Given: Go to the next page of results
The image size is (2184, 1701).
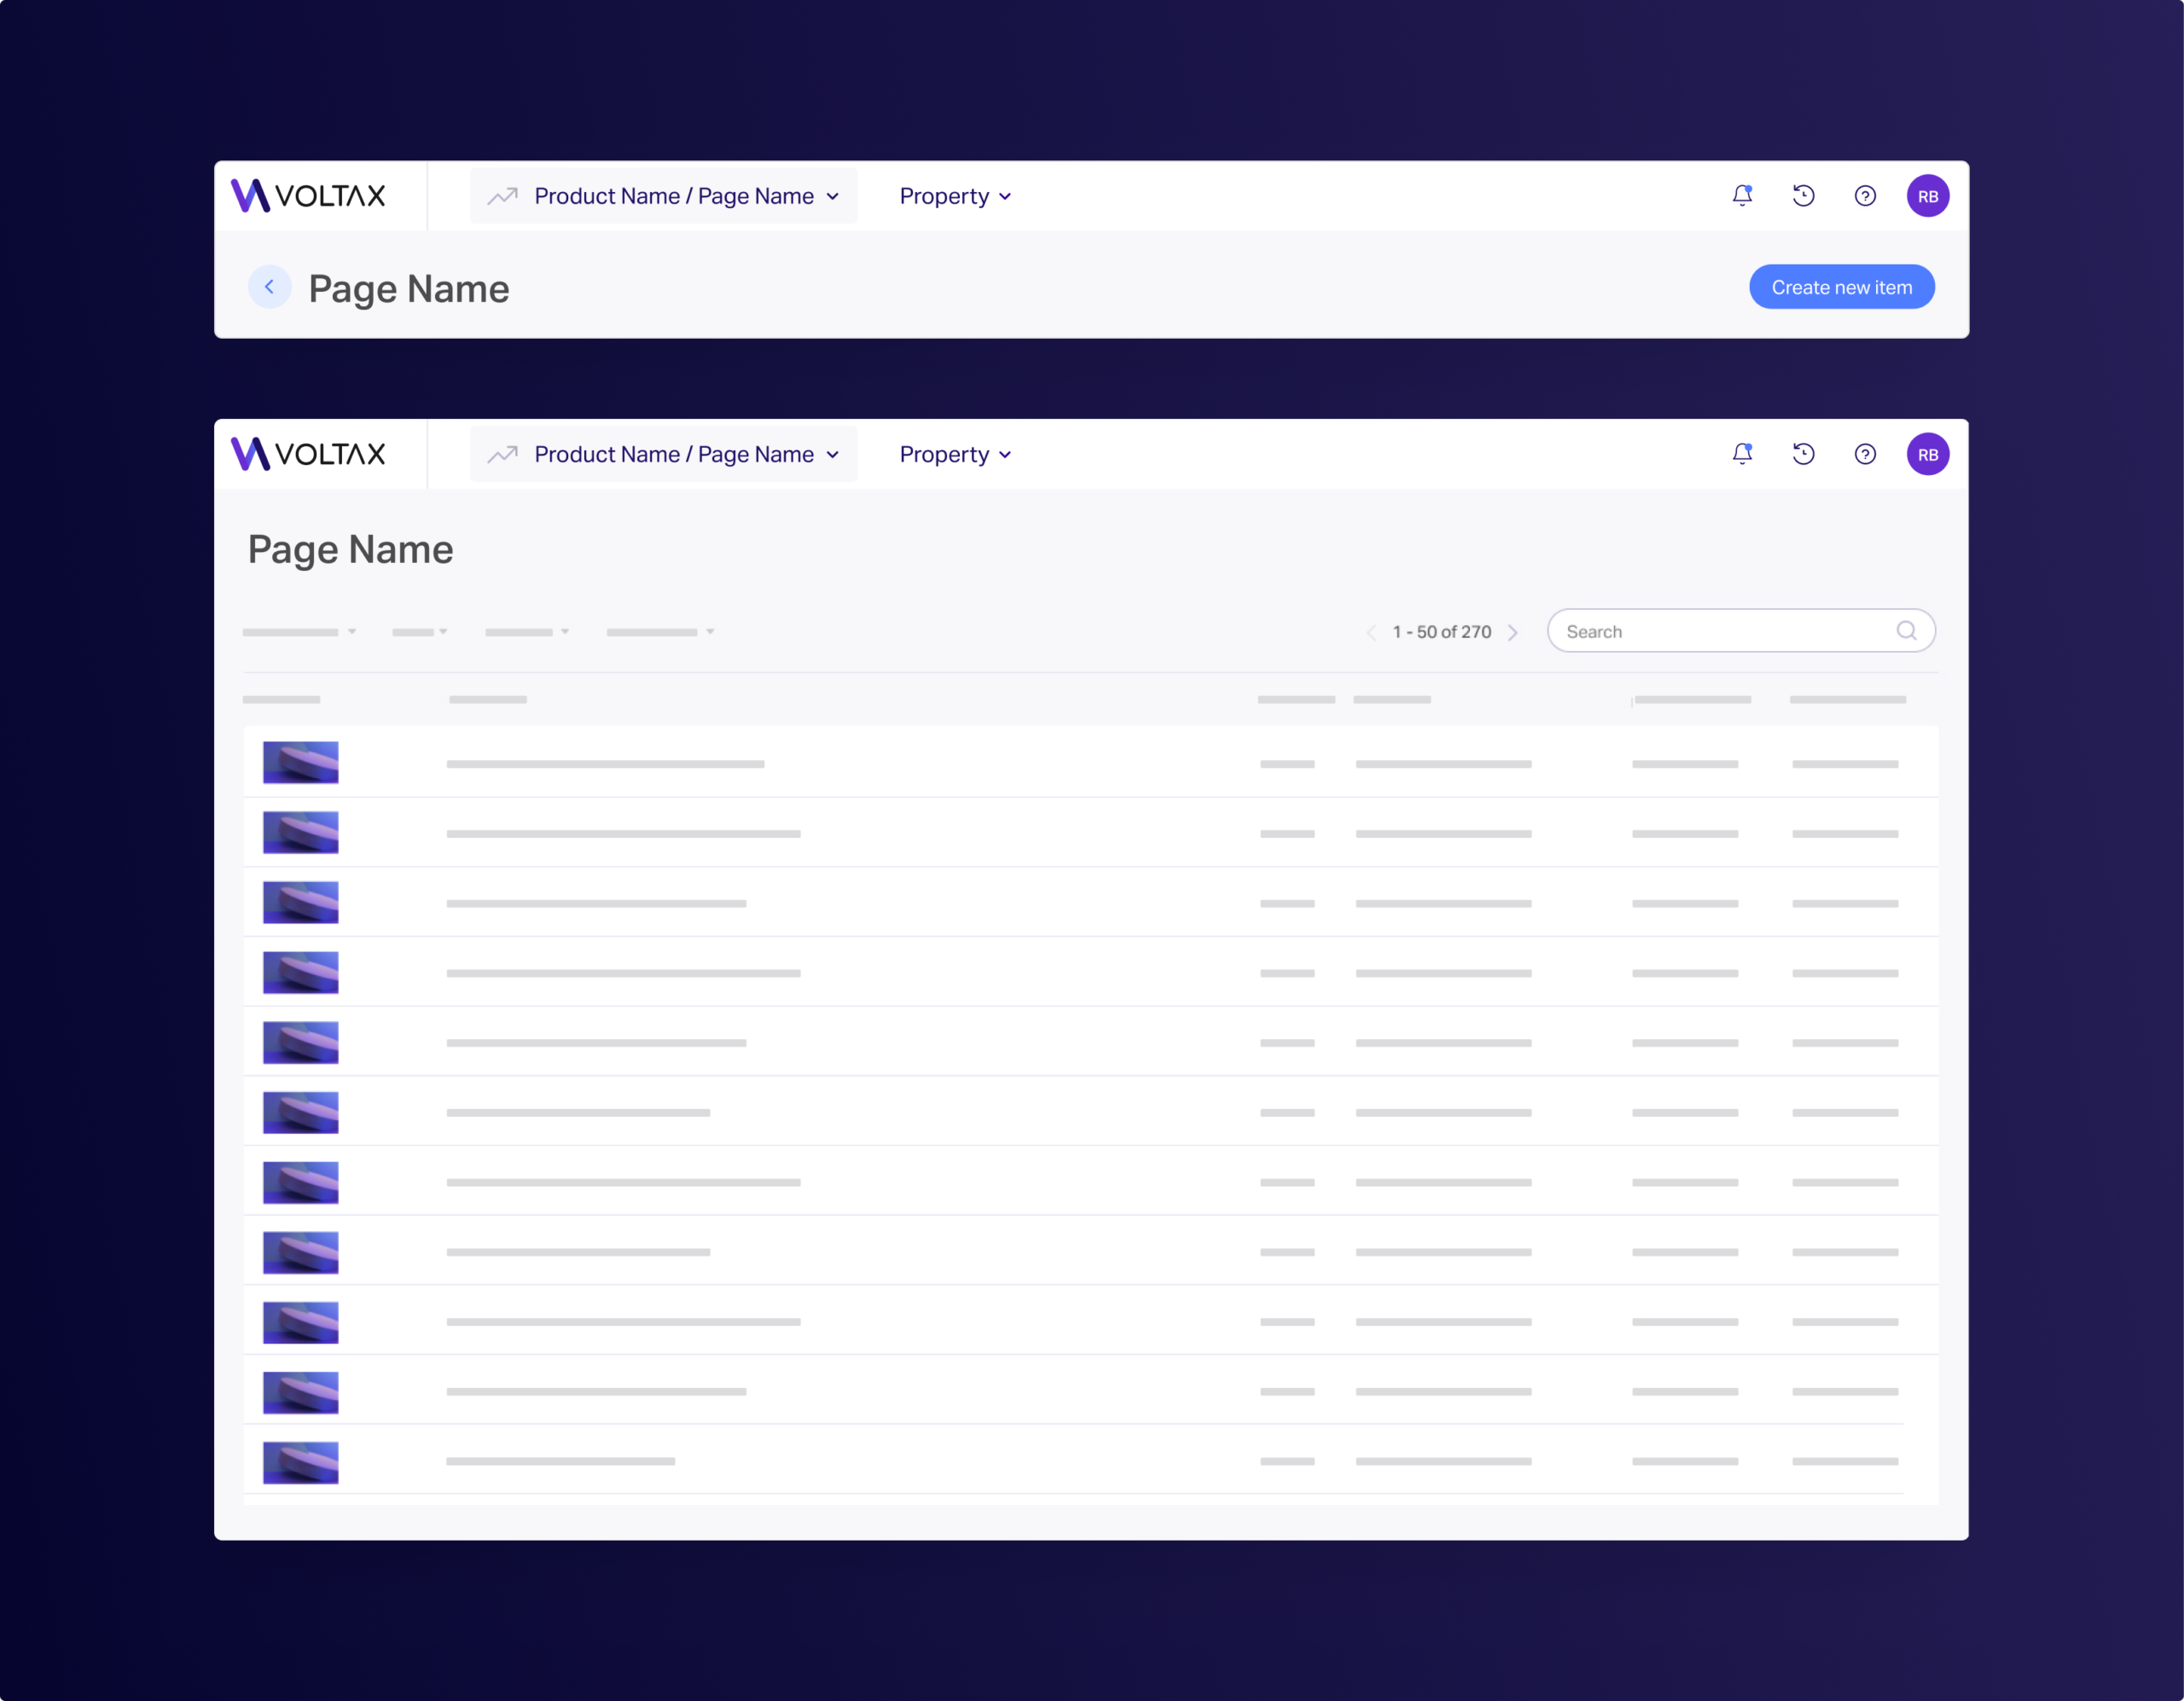Looking at the screenshot, I should click(x=1513, y=632).
